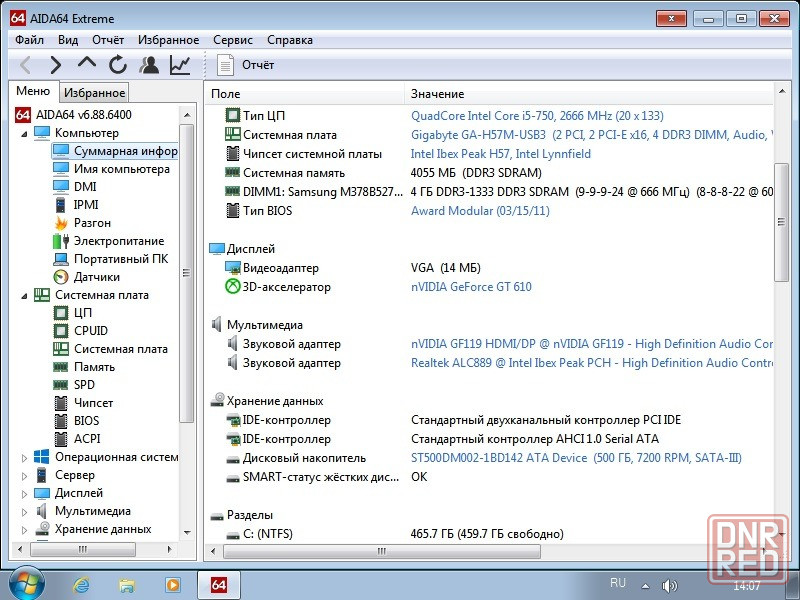Image resolution: width=800 pixels, height=600 pixels.
Task: Click the tree panel vertical scrollbar
Action: coord(187,273)
